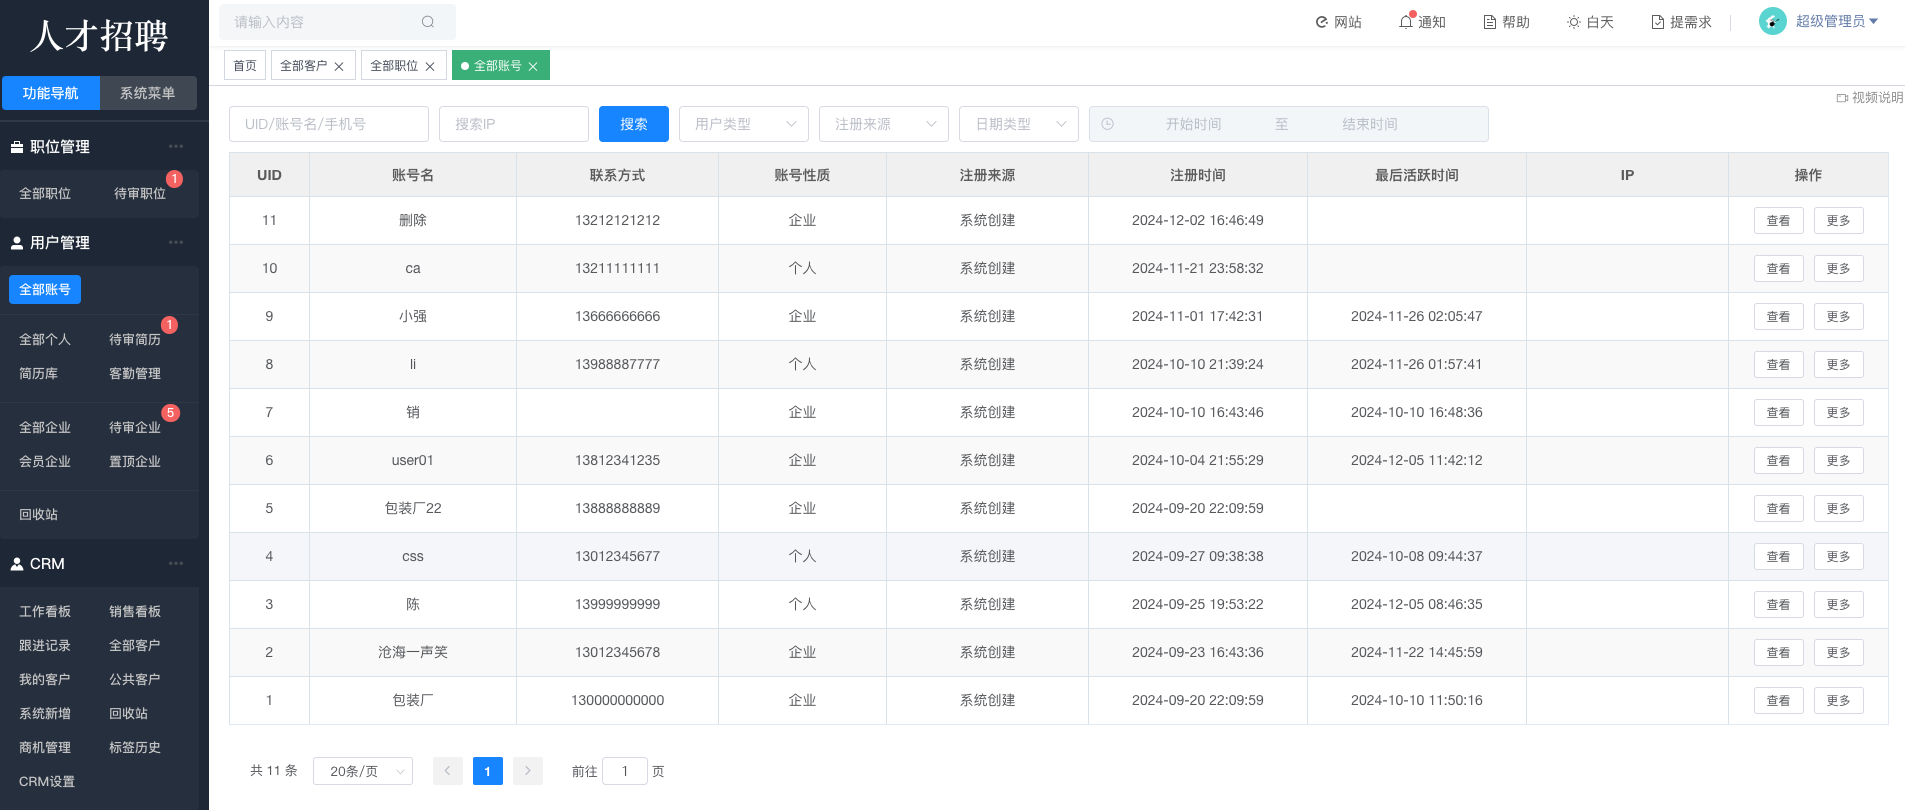Open the notification bell icon

click(x=1406, y=21)
